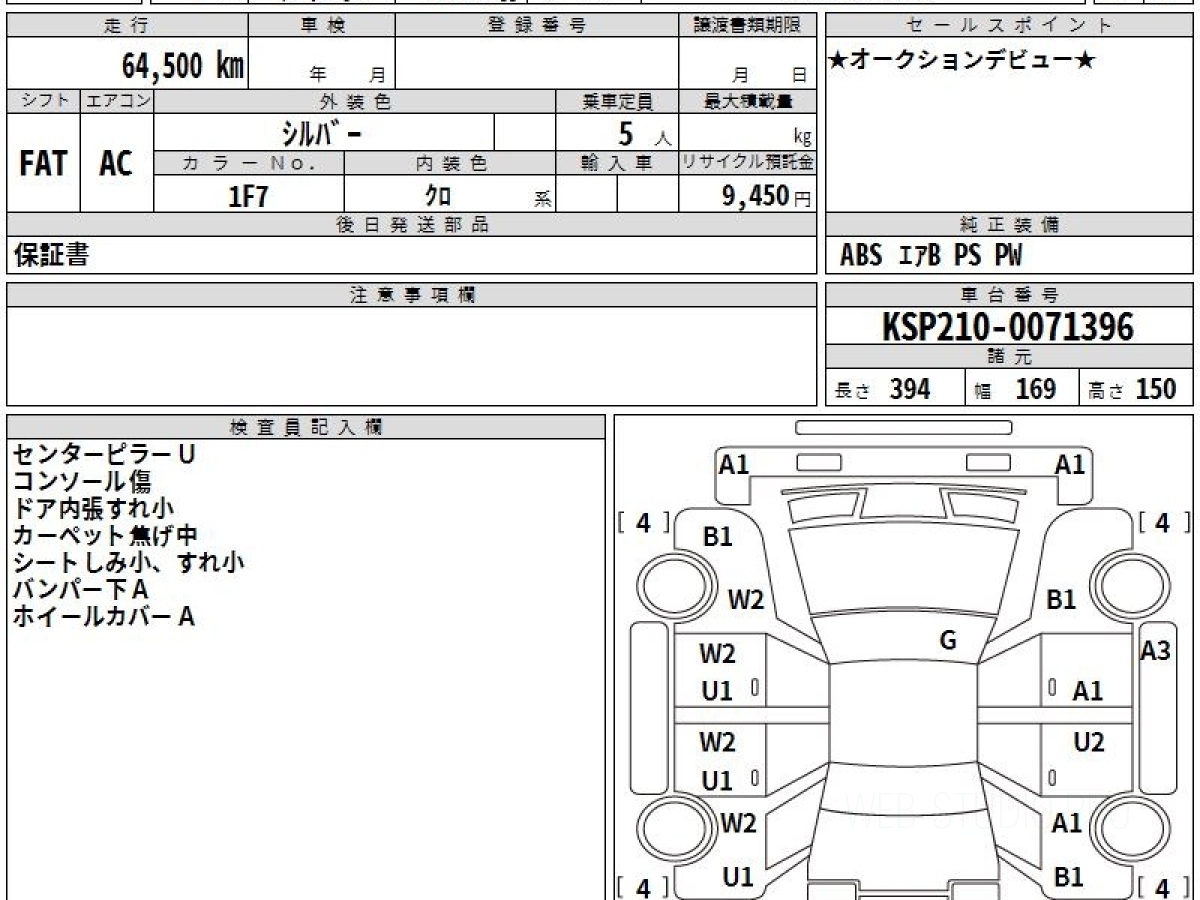This screenshot has height=900, width=1200.
Task: Click the ★オークションデビュー★ sales point text
Action: click(x=962, y=61)
